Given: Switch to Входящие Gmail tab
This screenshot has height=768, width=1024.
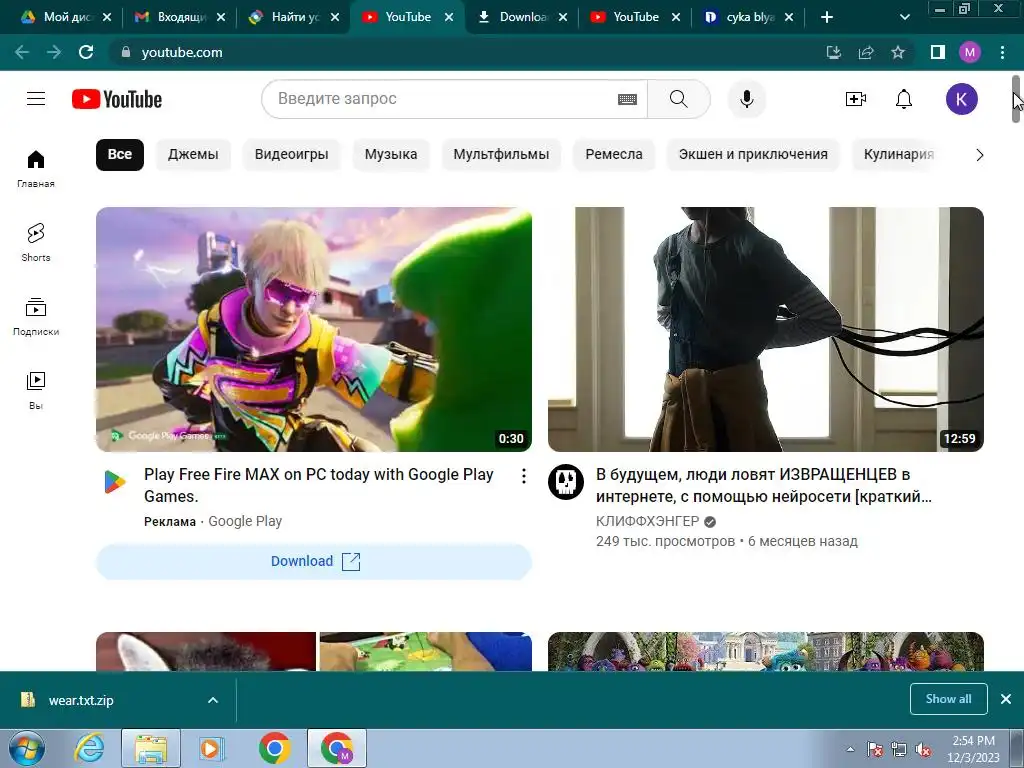Looking at the screenshot, I should (180, 17).
